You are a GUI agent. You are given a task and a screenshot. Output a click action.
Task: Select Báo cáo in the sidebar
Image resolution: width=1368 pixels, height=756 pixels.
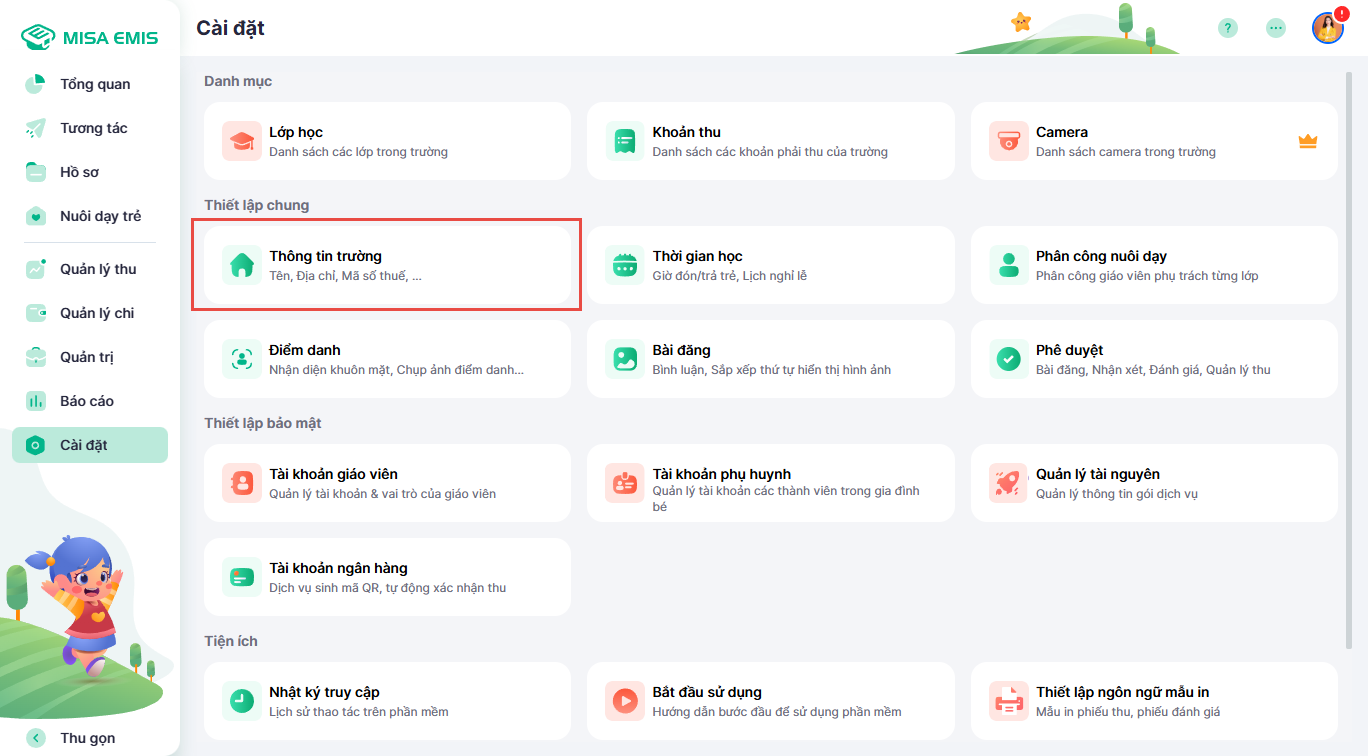pyautogui.click(x=86, y=401)
